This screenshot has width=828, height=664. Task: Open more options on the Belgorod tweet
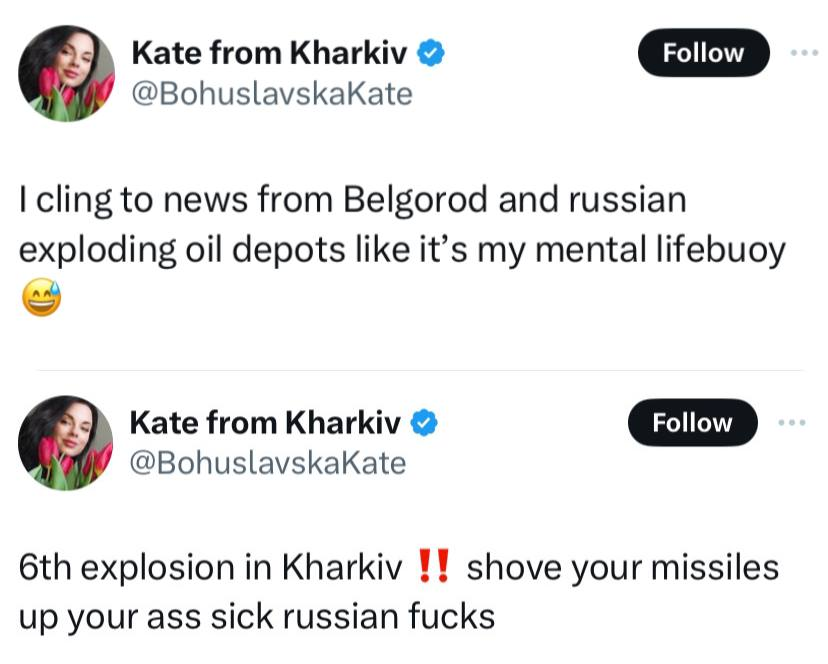[x=803, y=52]
